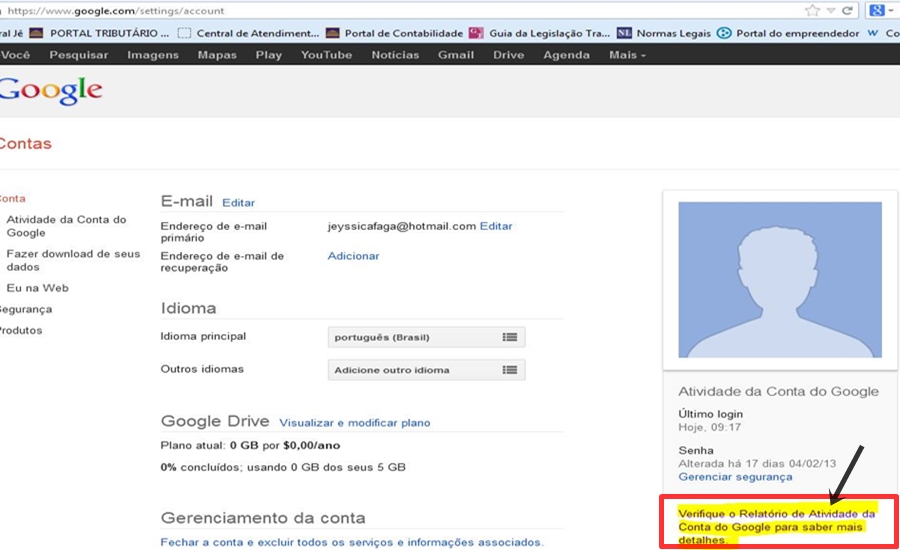Click Editar next to E-mail heading
The image size is (900, 550).
point(238,203)
